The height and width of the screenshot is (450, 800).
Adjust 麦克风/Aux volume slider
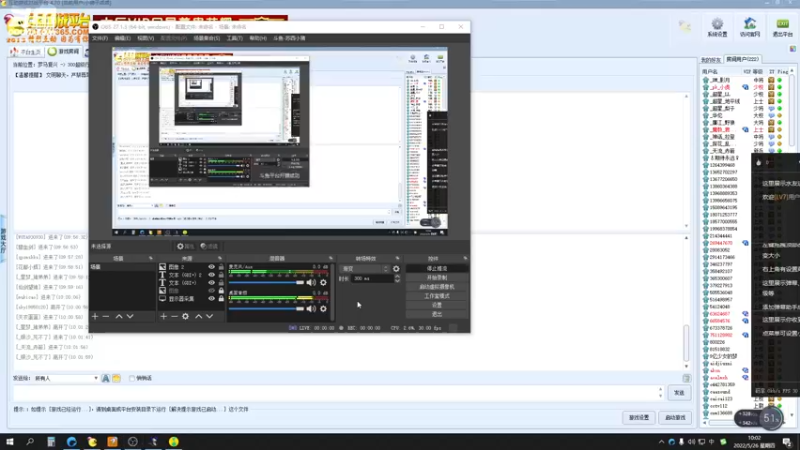point(266,282)
